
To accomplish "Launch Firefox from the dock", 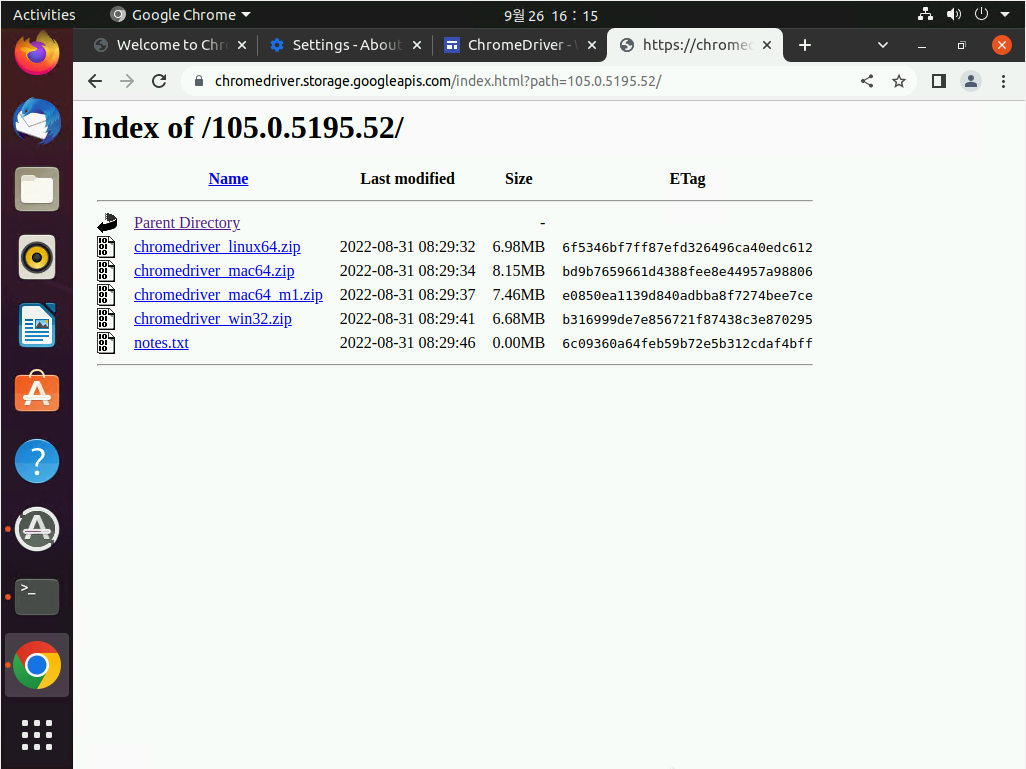I will coord(36,53).
